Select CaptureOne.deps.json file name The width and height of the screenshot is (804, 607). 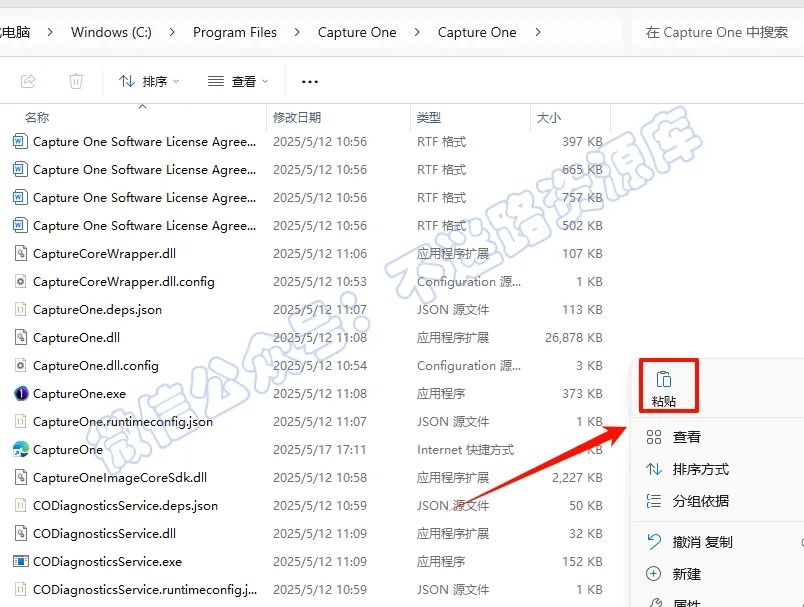pos(97,310)
